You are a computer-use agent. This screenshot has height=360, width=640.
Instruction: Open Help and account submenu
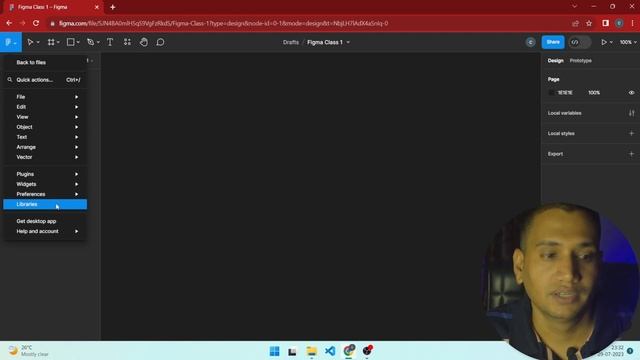(45, 231)
